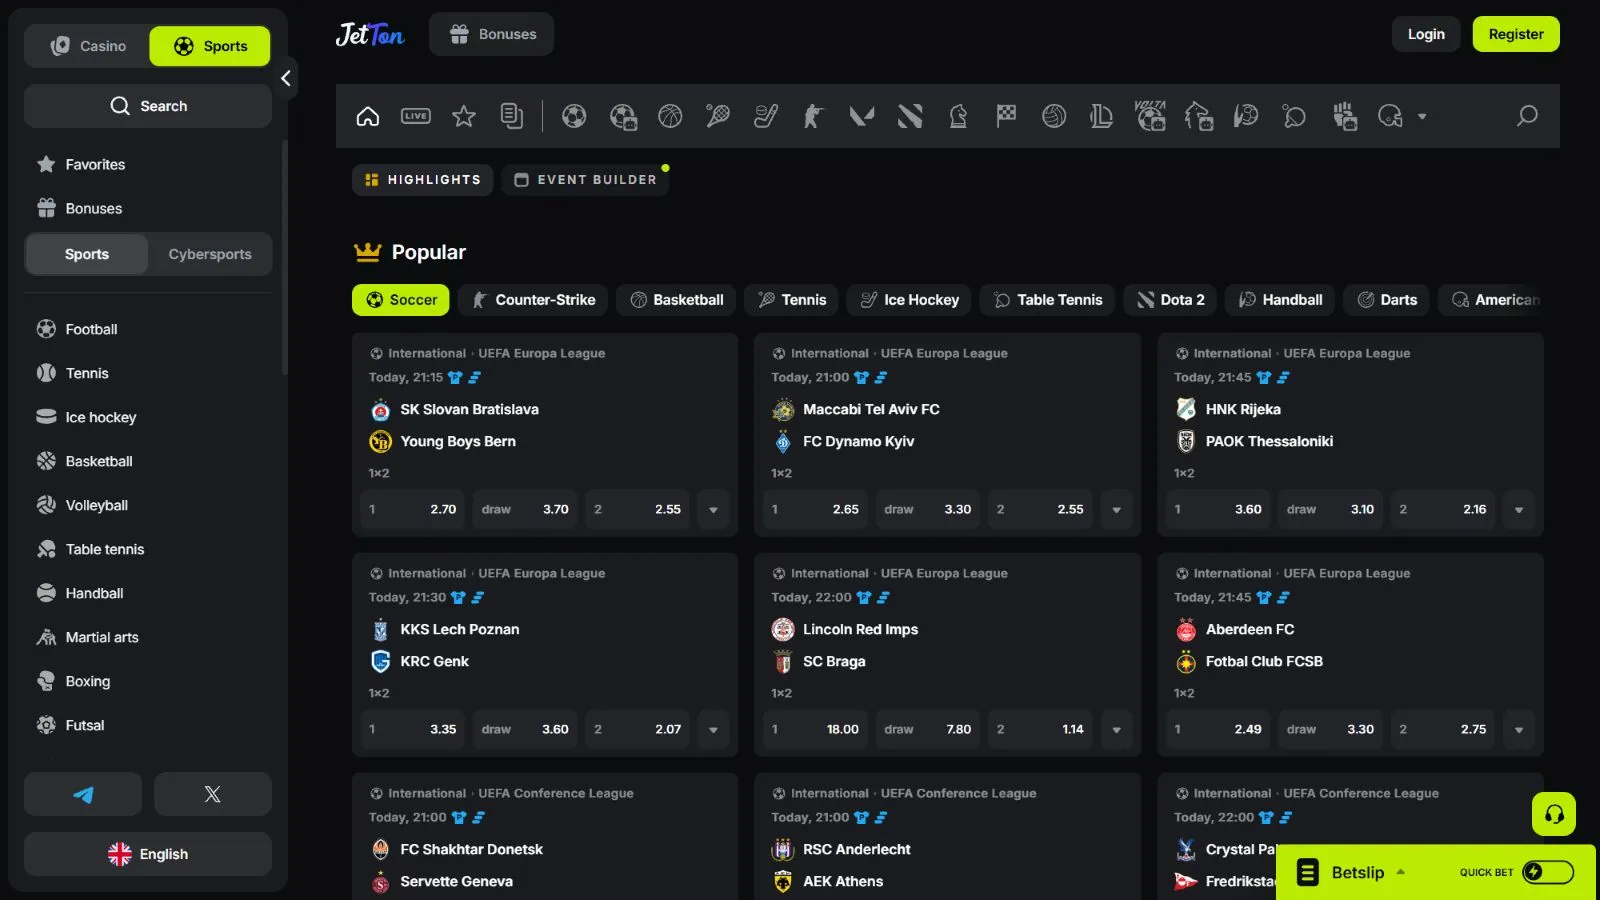Open the LIVE events icon

point(416,116)
